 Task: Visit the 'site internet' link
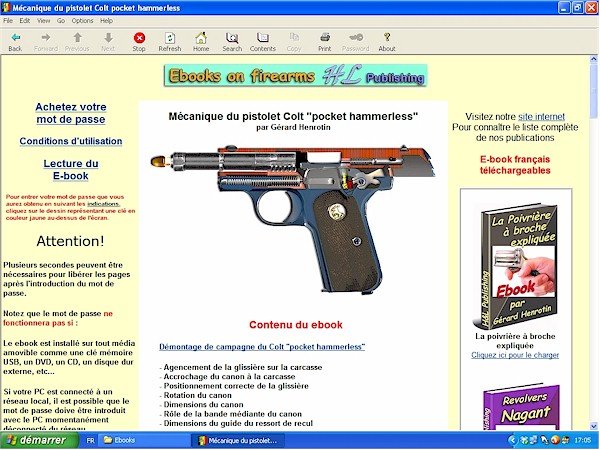pyautogui.click(x=541, y=117)
